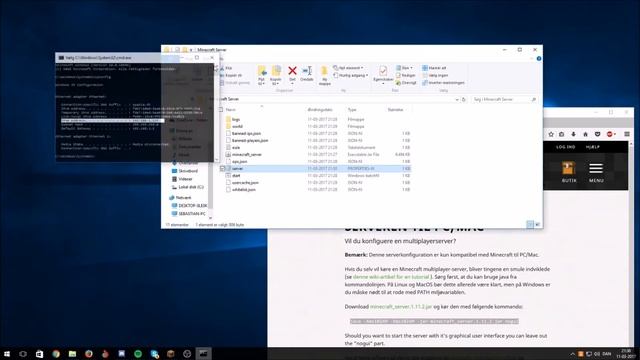This screenshot has height=360, width=640.
Task: Click the Pocket icon in browser toolbar
Action: (x=598, y=134)
